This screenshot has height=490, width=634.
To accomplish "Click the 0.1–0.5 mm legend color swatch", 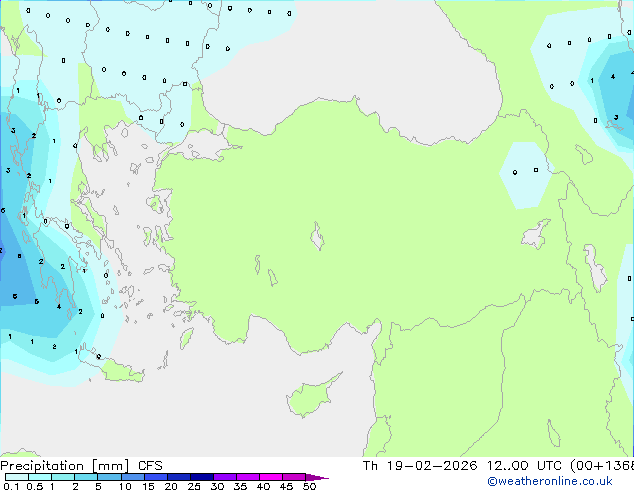I will tap(17, 477).
